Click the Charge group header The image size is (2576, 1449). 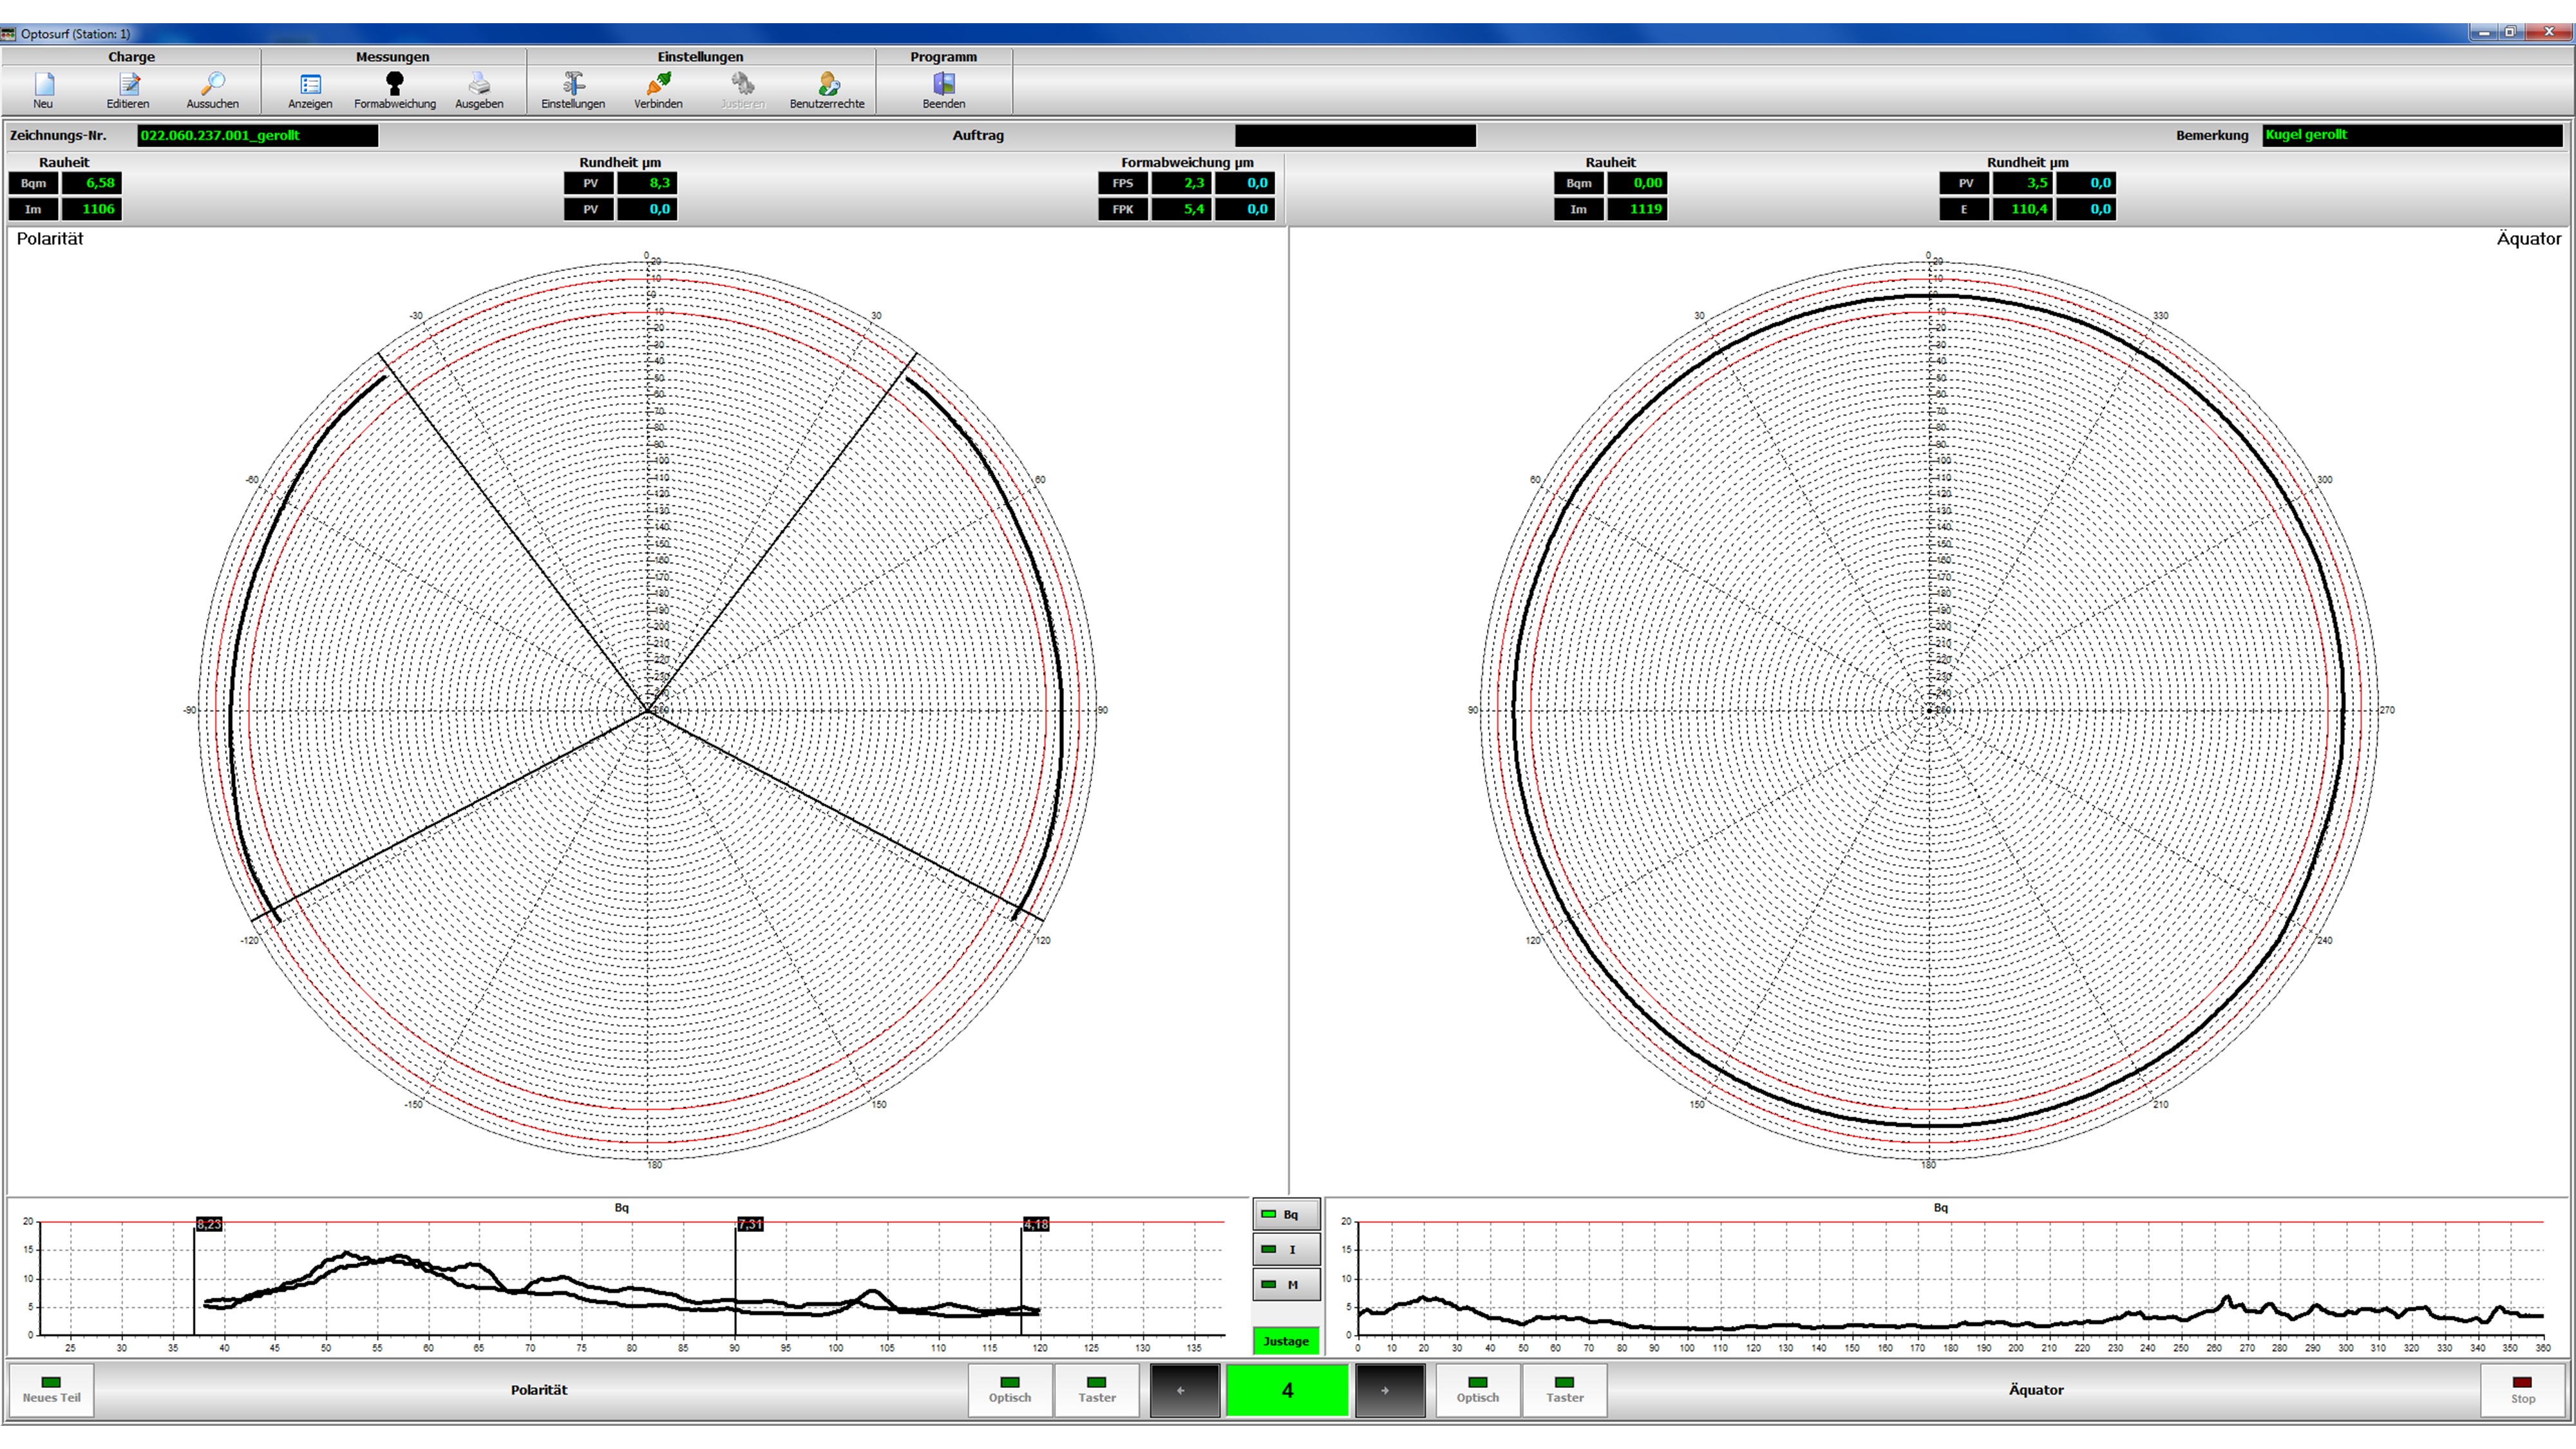tap(132, 57)
